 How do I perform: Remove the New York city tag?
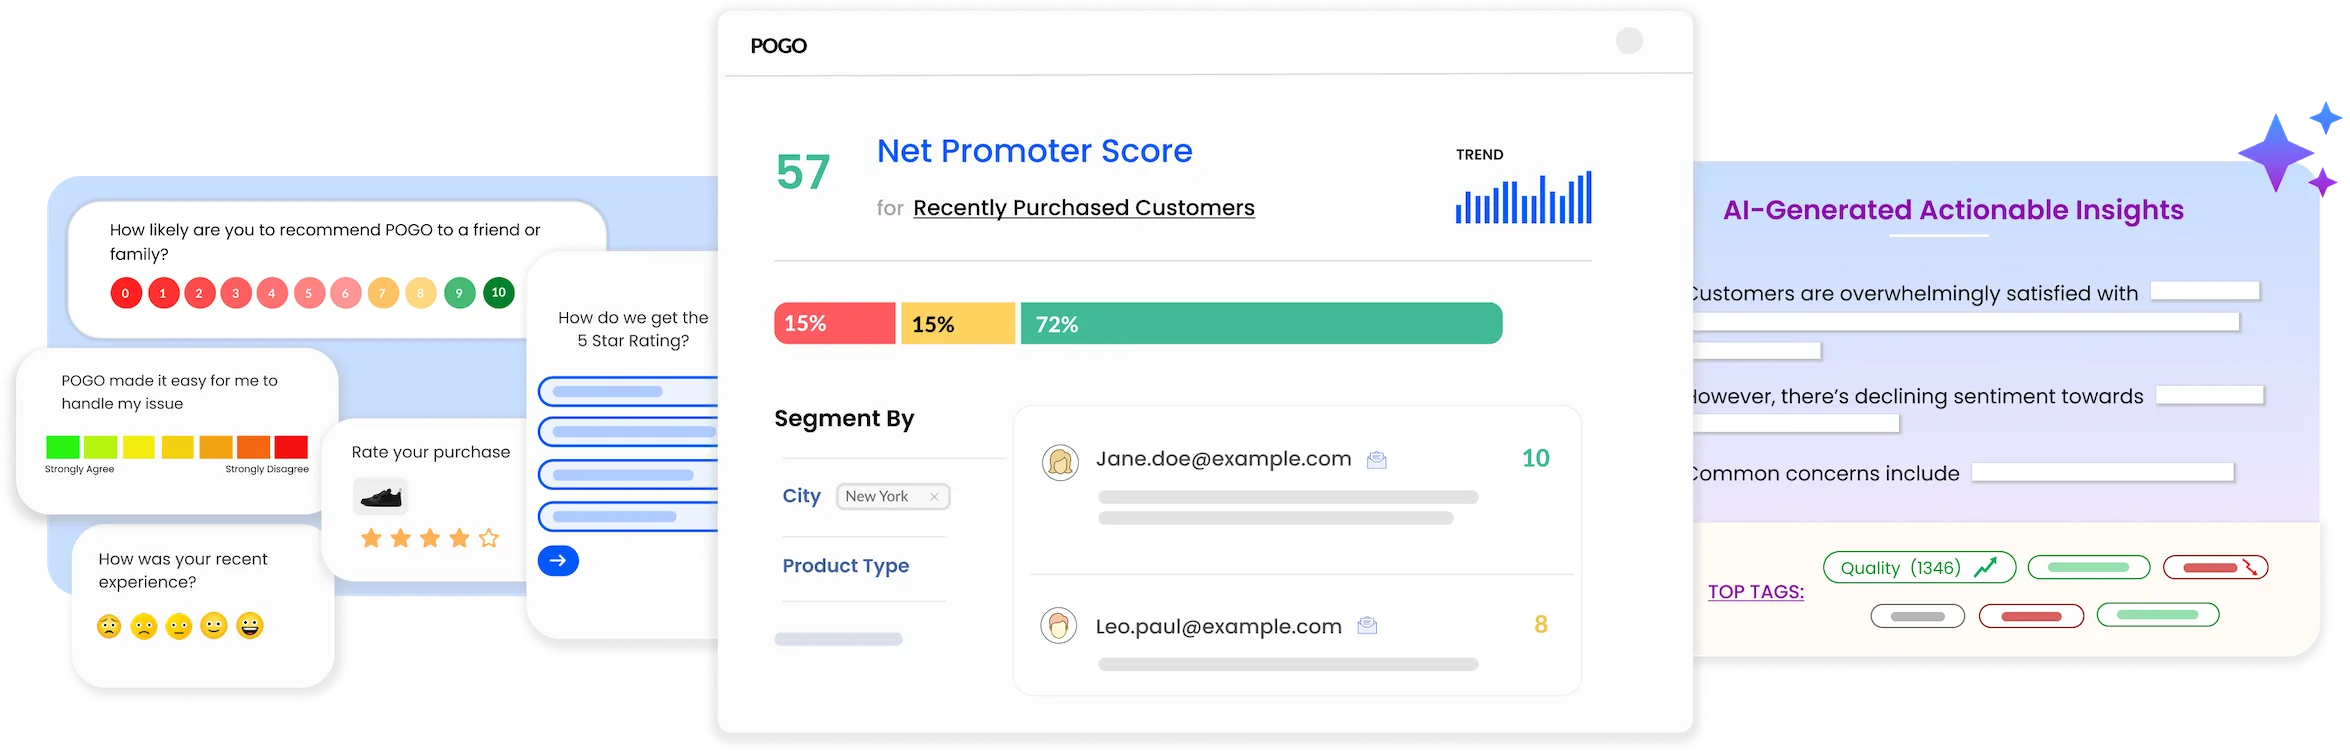(934, 497)
